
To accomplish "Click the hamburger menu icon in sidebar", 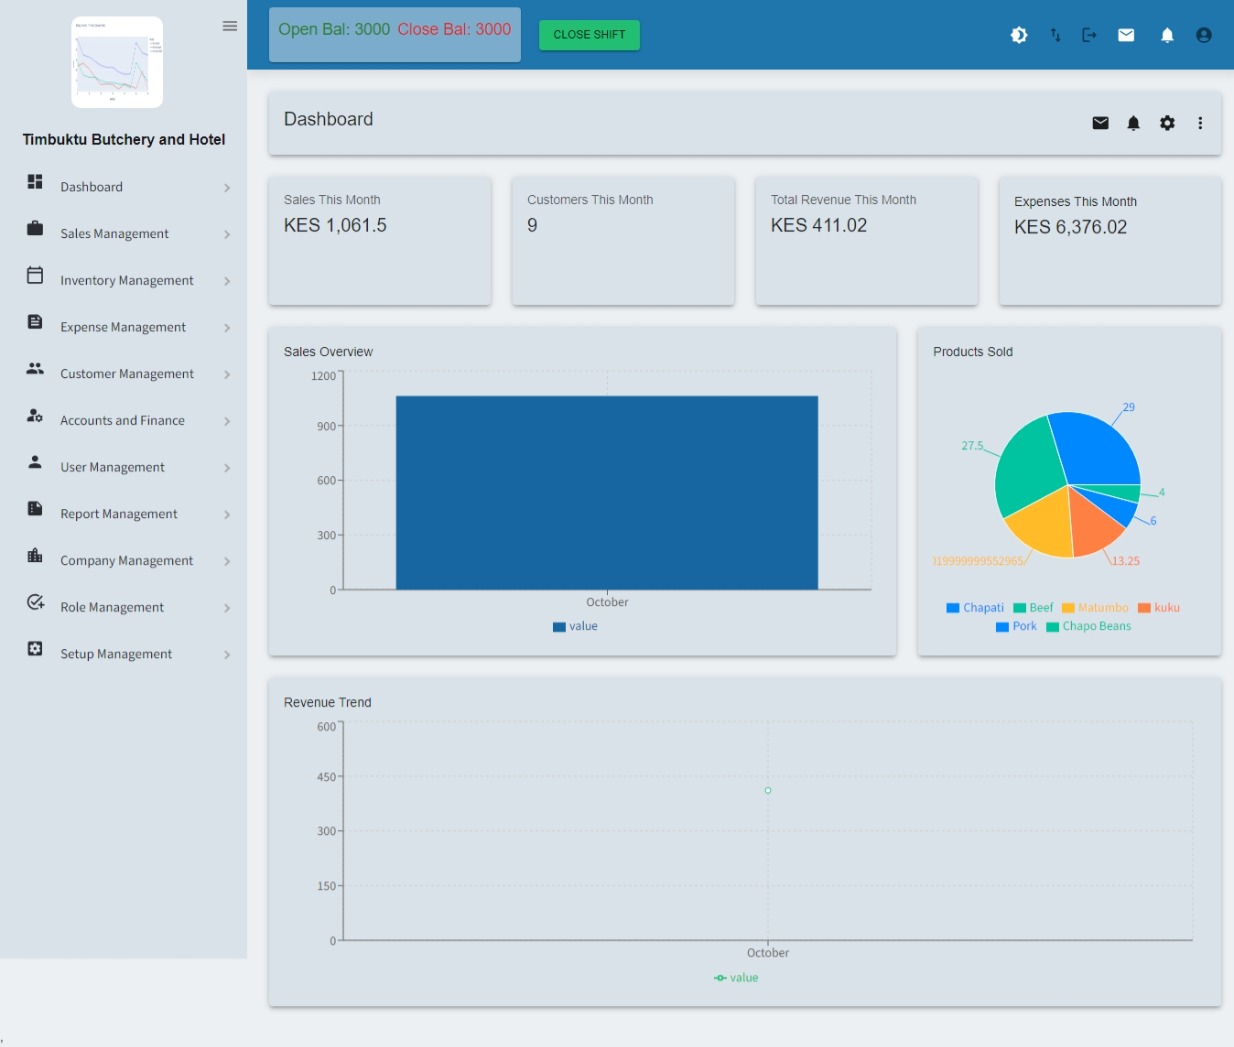I will (230, 26).
